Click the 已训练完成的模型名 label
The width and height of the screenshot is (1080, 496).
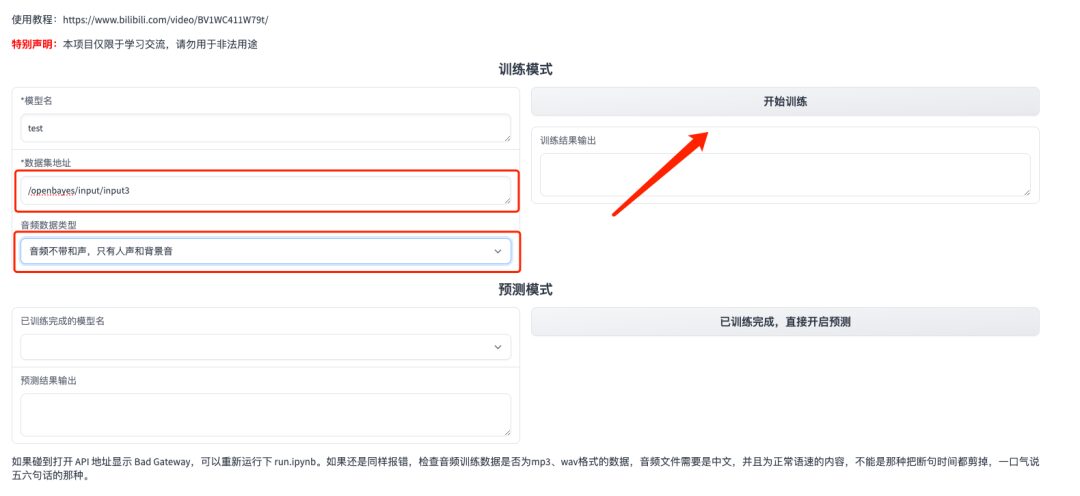pyautogui.click(x=63, y=321)
